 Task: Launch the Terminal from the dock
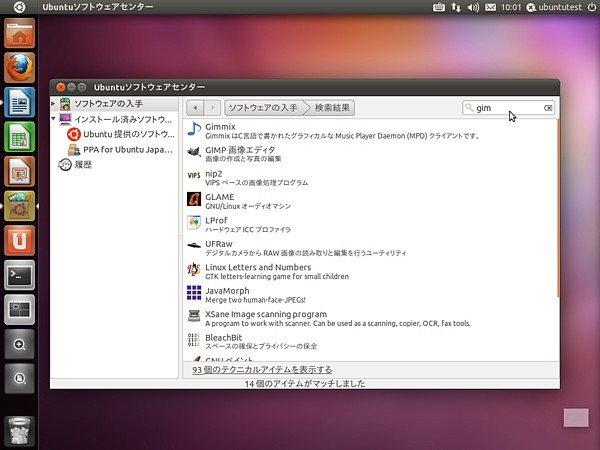pos(20,275)
